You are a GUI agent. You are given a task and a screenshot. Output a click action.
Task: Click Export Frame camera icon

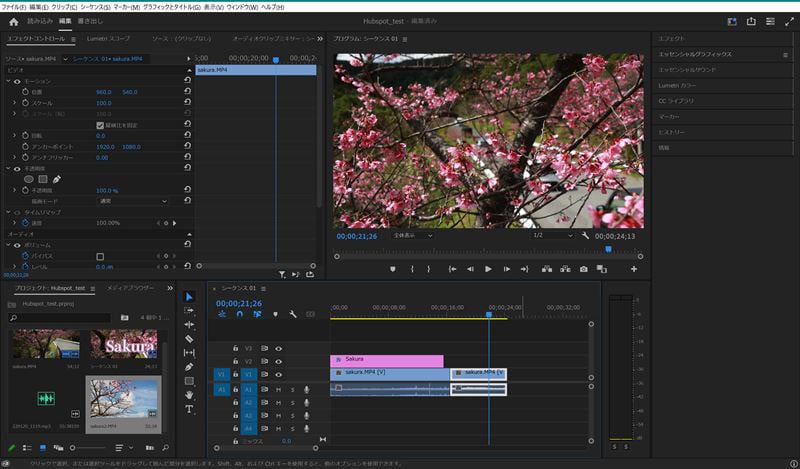pyautogui.click(x=584, y=269)
